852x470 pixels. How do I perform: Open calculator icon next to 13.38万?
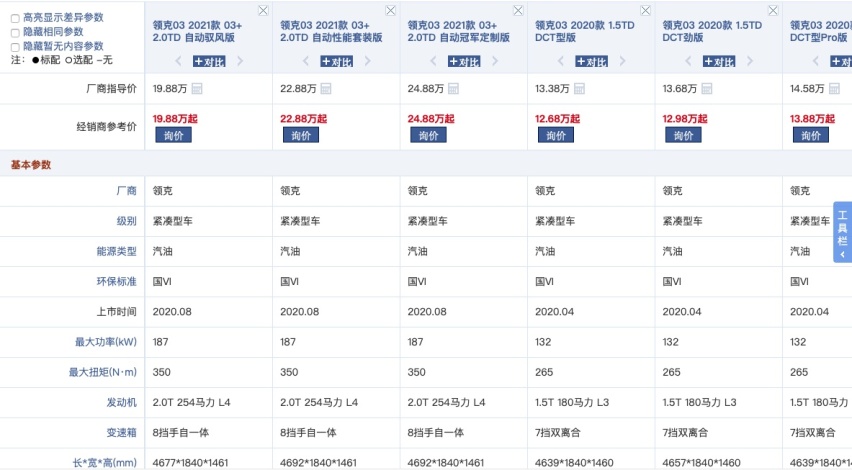tap(580, 89)
